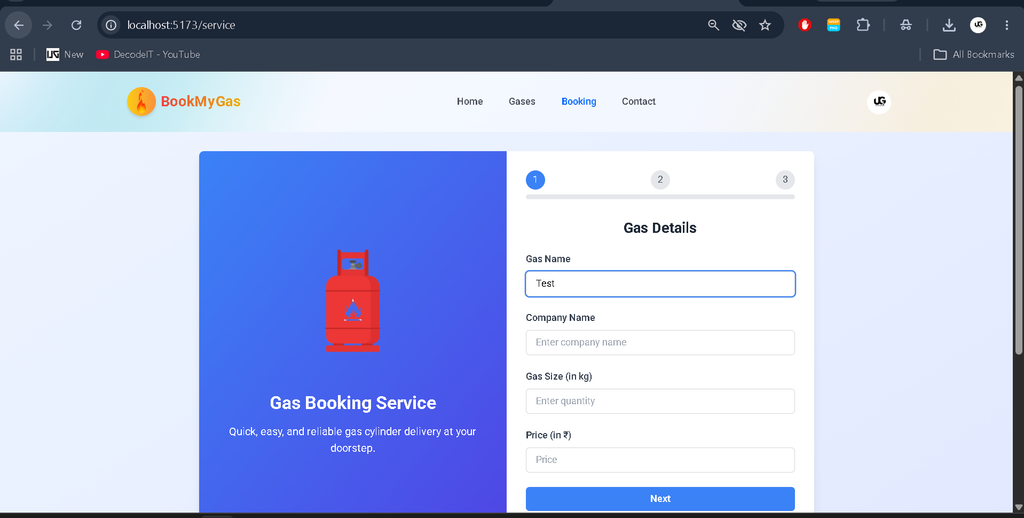Click the 'Quick, easy, and reliable' description text
The width and height of the screenshot is (1024, 518).
coord(353,440)
